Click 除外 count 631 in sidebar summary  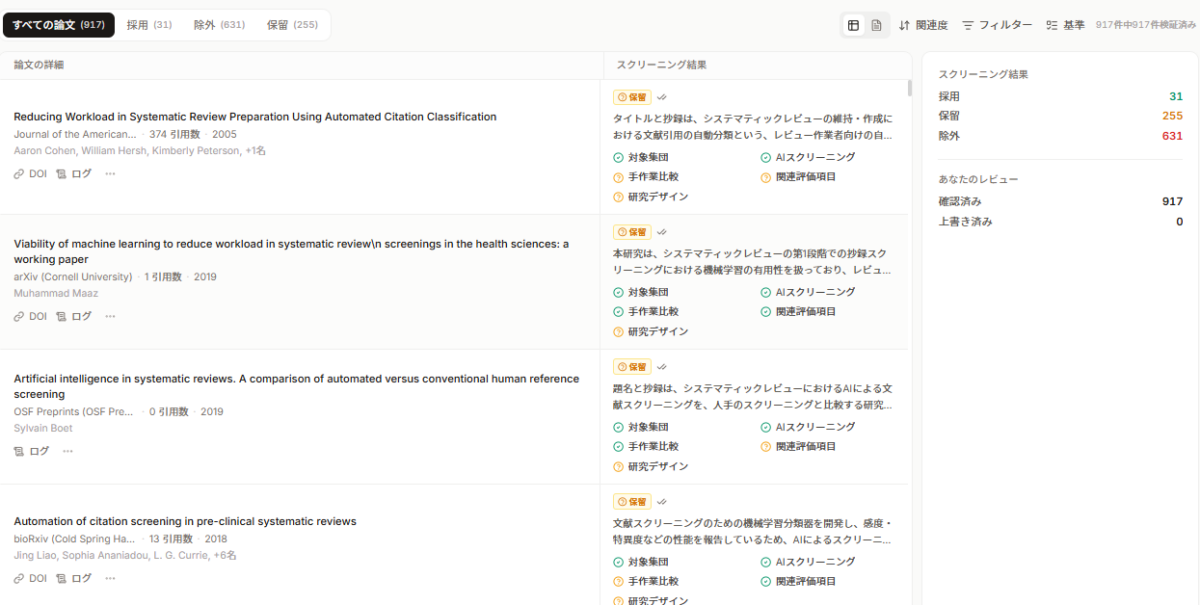(x=1173, y=135)
